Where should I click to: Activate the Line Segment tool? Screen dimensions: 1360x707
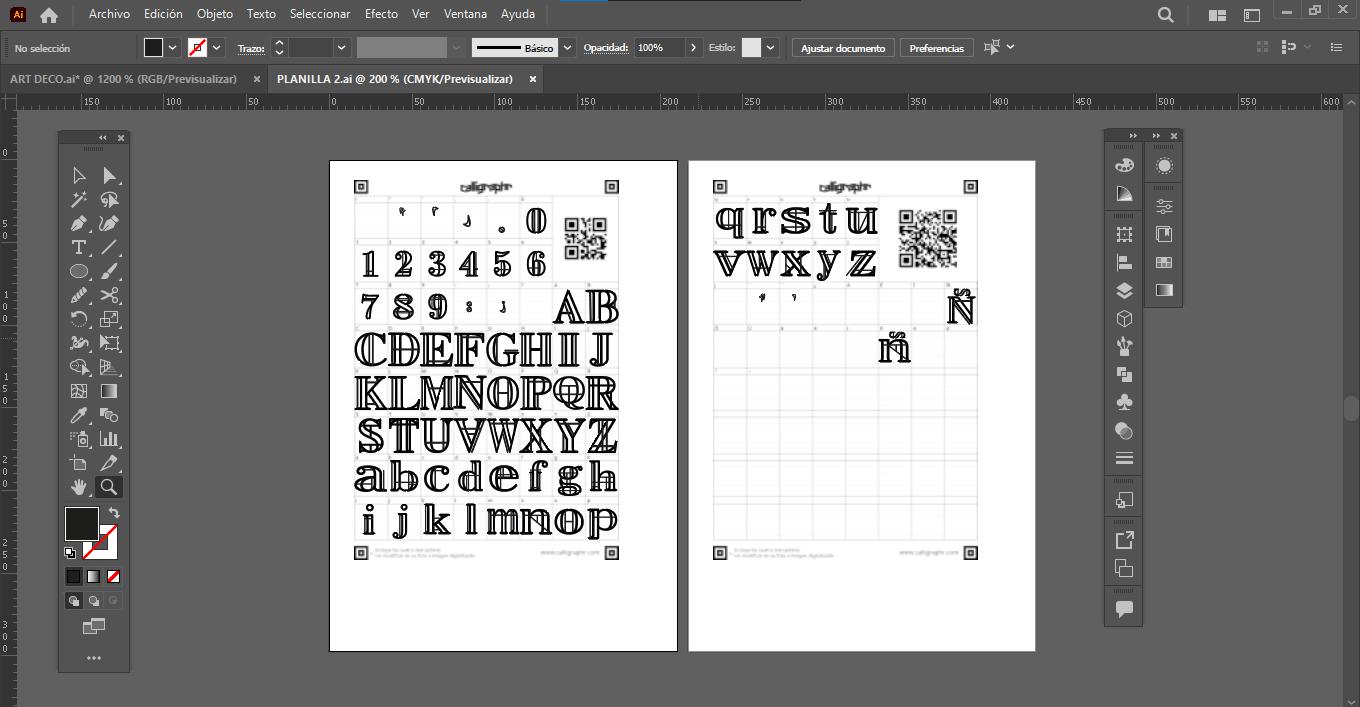click(x=110, y=247)
